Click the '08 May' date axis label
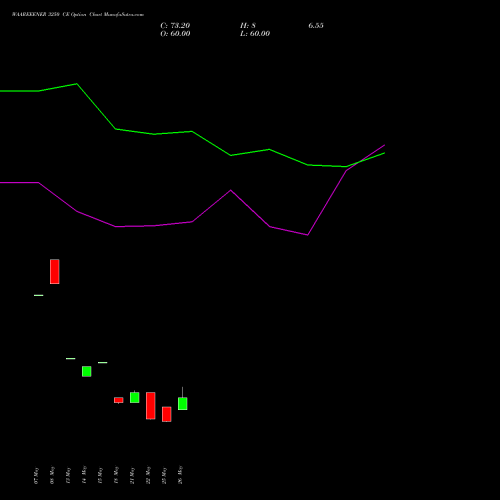Screen dimensions: 500x500 [x=52, y=475]
